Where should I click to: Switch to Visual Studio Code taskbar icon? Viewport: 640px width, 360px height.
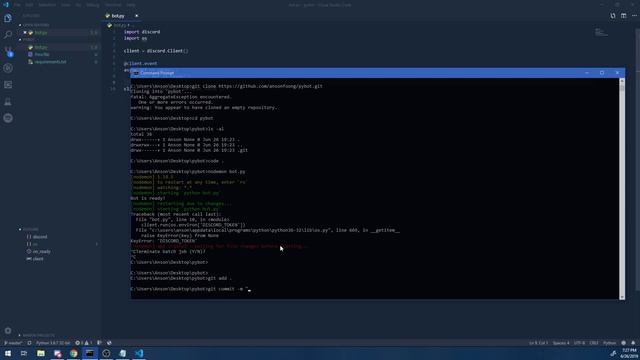click(139, 353)
